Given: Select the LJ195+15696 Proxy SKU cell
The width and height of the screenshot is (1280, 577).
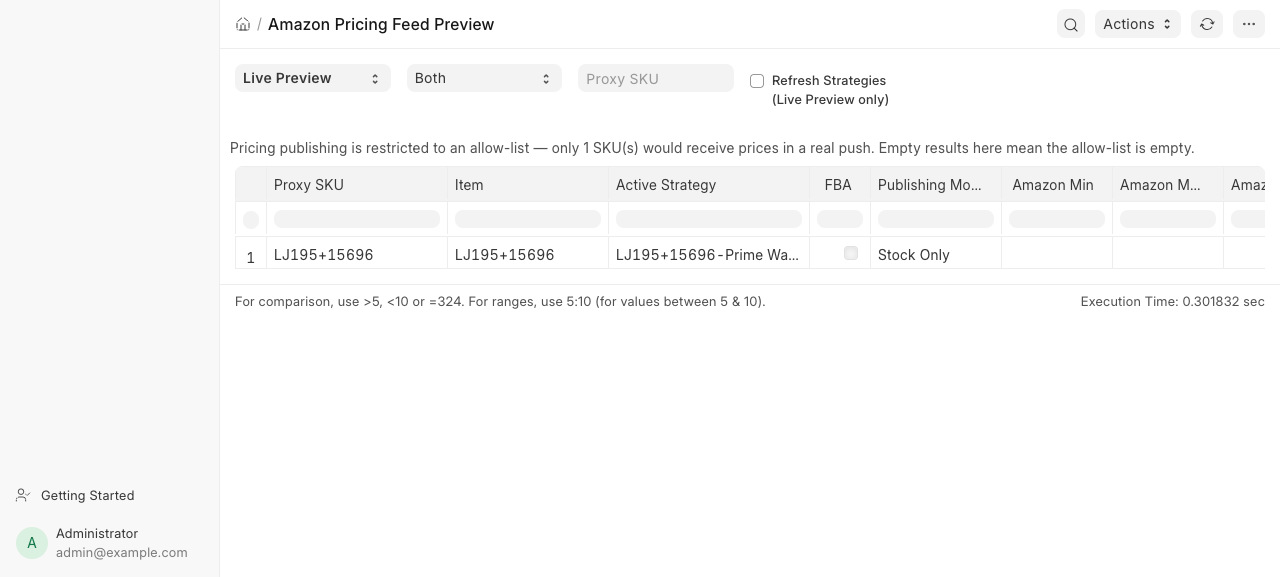Looking at the screenshot, I should [x=357, y=254].
